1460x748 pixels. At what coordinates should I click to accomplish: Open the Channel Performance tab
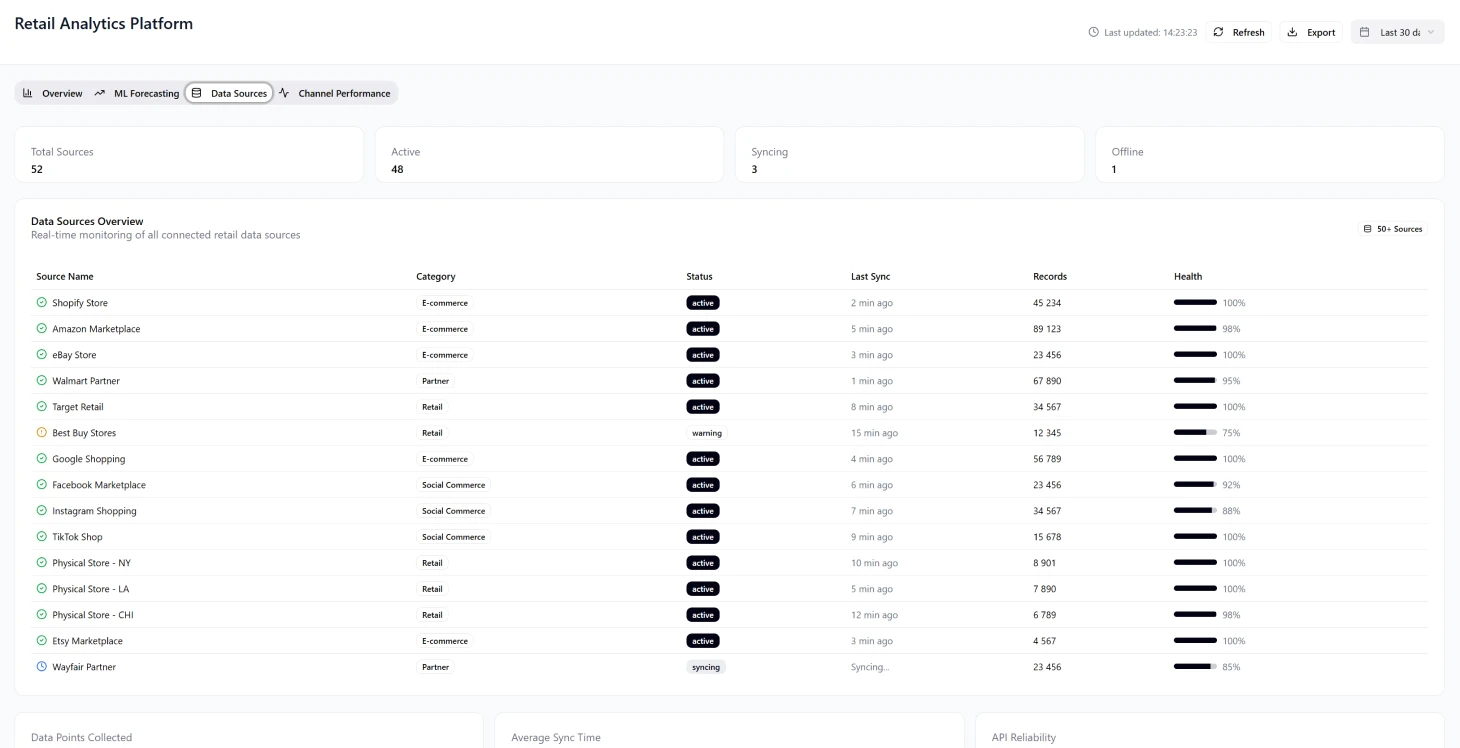336,93
